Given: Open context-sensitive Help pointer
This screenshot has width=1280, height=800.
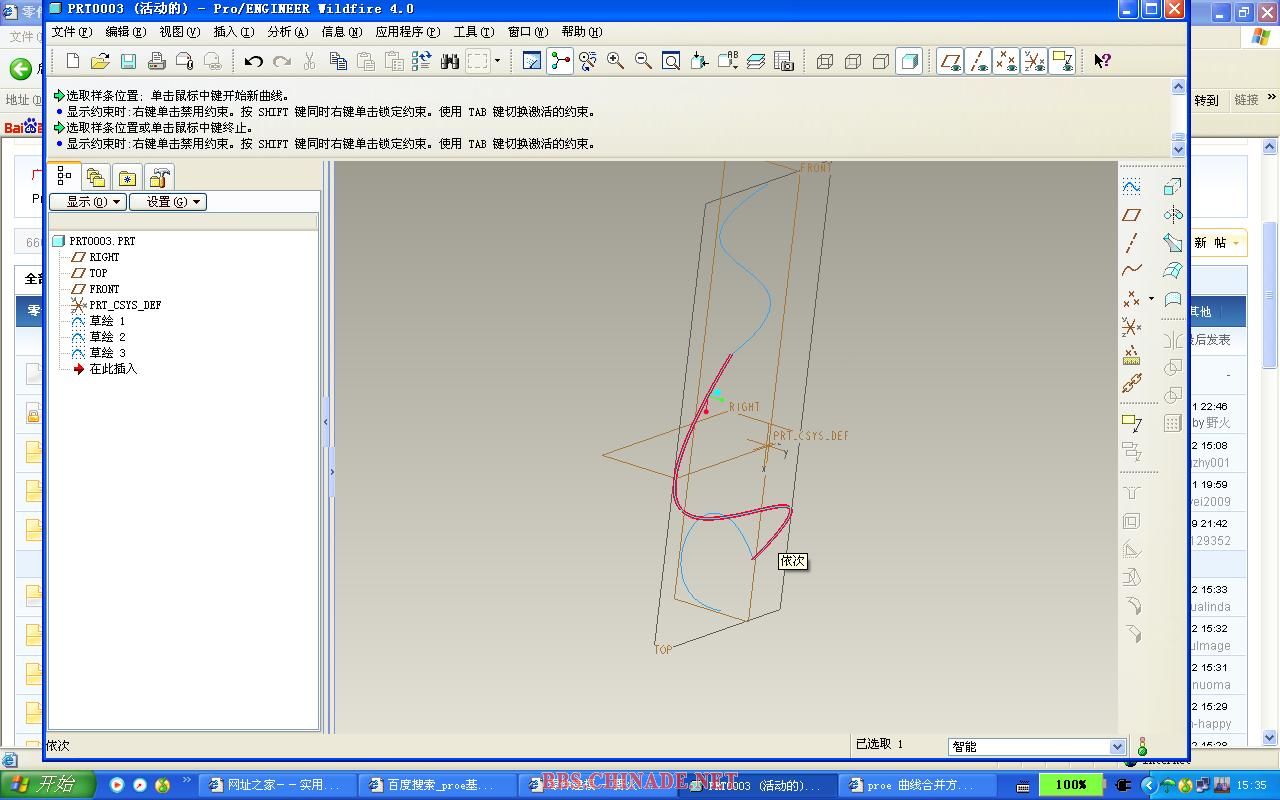Looking at the screenshot, I should pos(1102,61).
